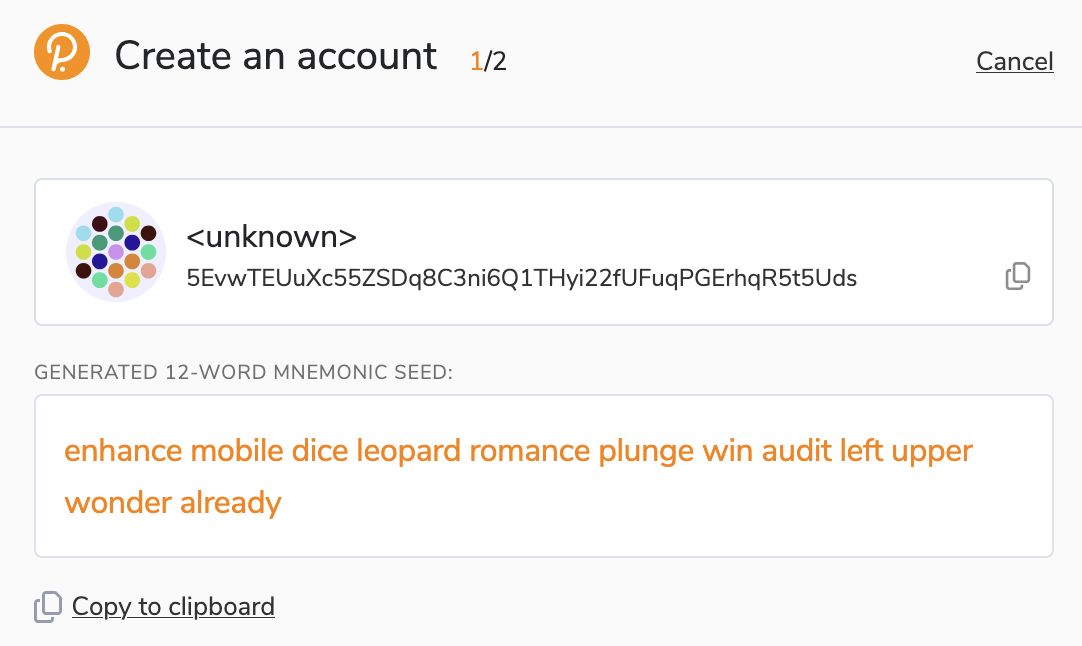Click the word 'already' in the seed phrase
The height and width of the screenshot is (646, 1082).
pyautogui.click(x=231, y=503)
